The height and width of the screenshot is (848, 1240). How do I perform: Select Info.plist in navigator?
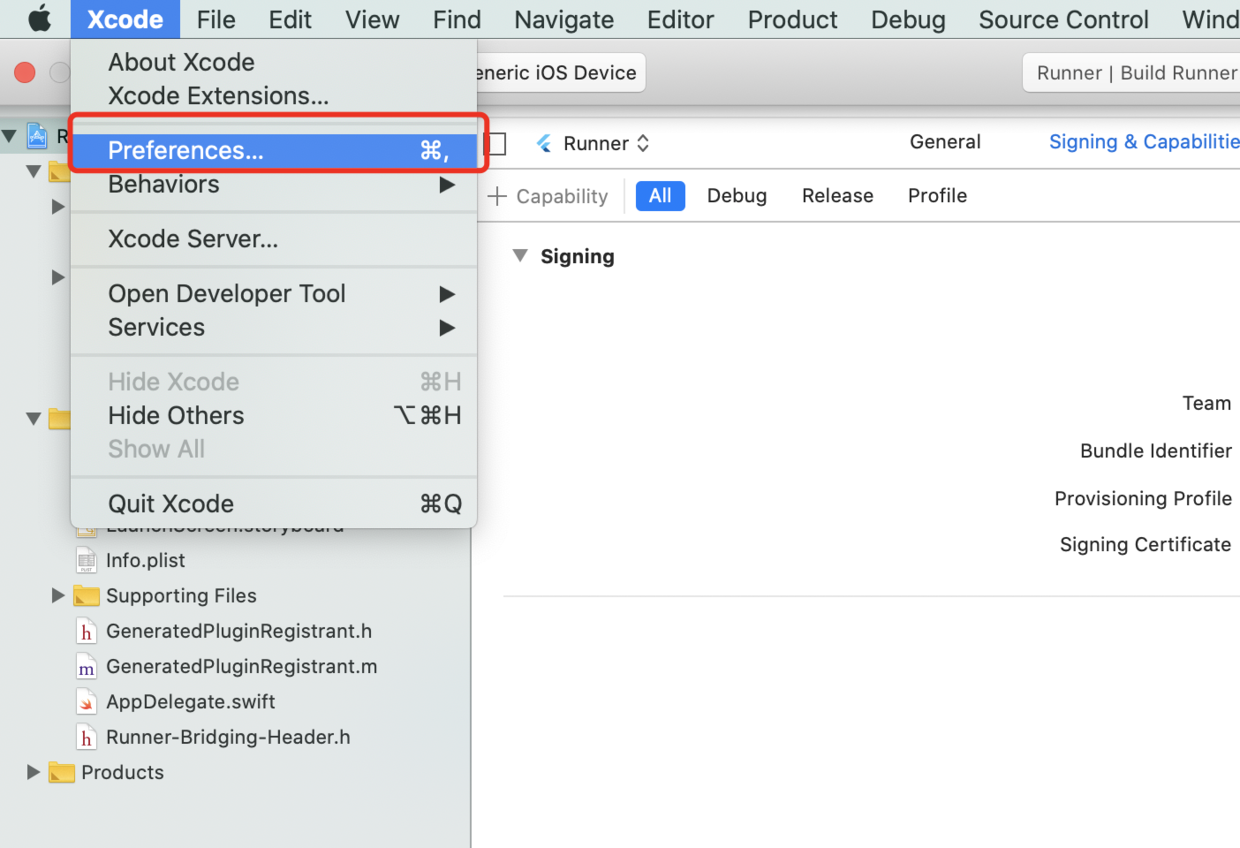point(145,560)
